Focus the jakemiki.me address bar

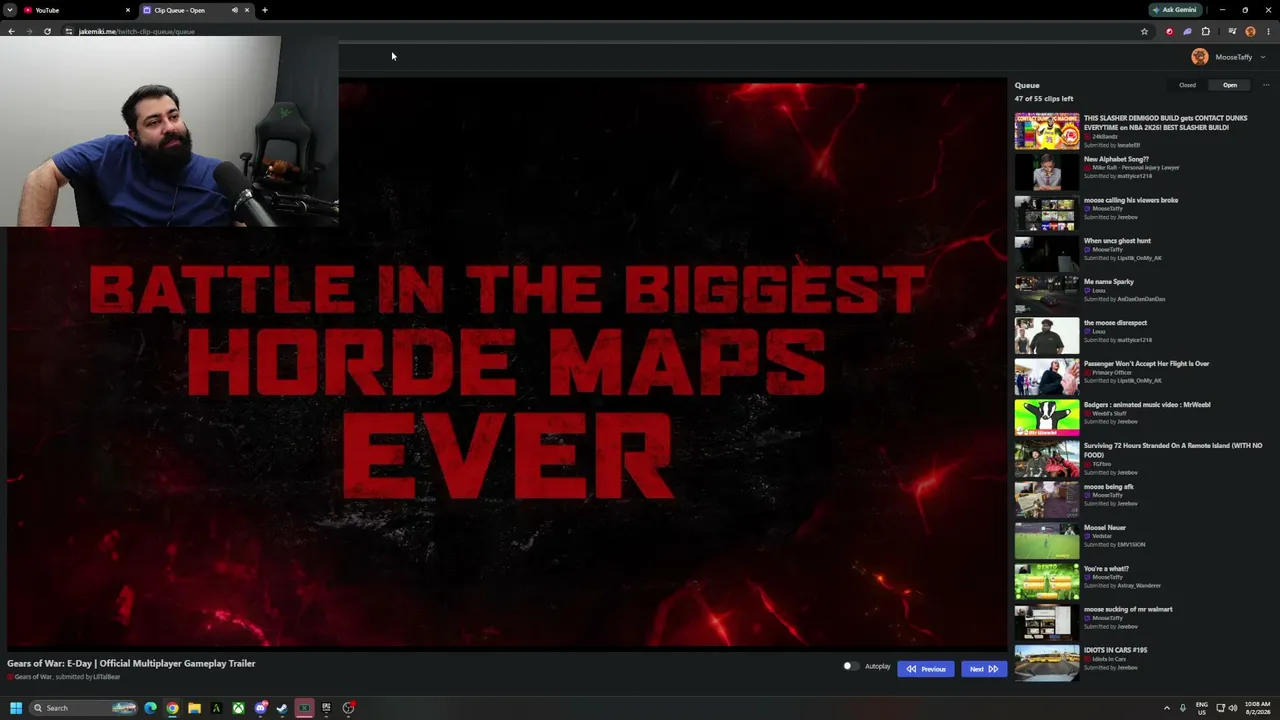(x=600, y=31)
